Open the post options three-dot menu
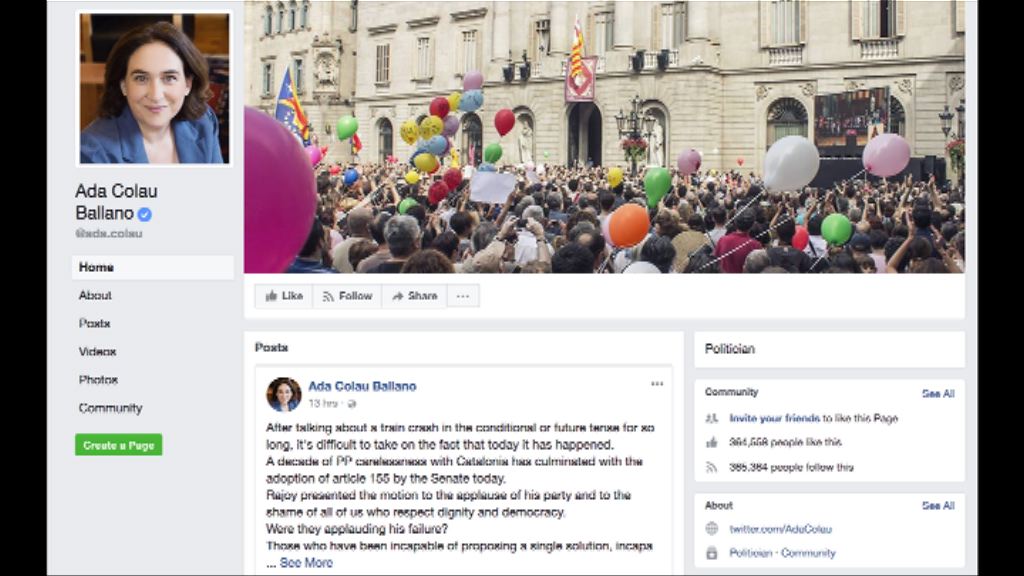The height and width of the screenshot is (576, 1024). [x=657, y=384]
